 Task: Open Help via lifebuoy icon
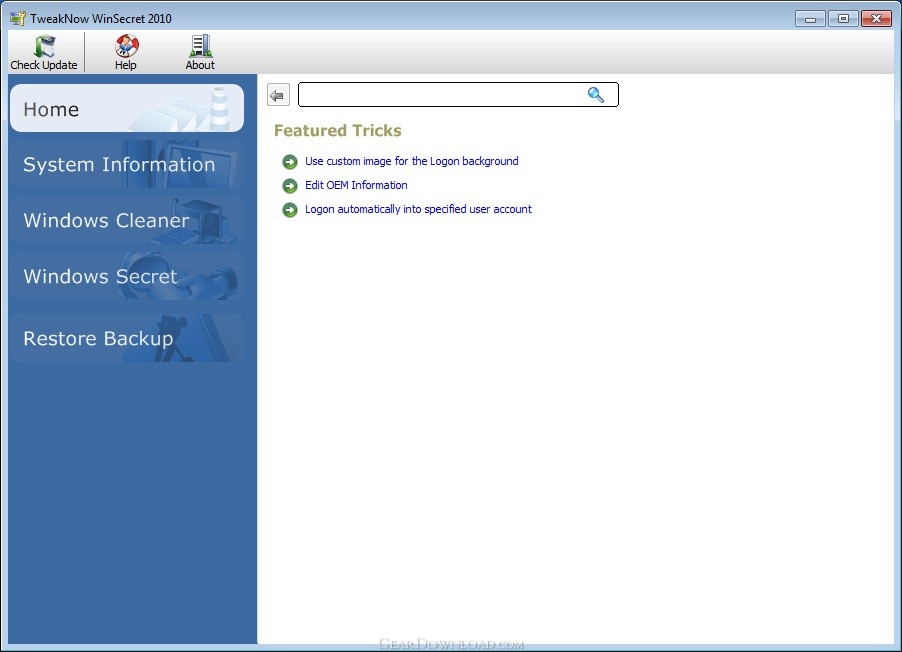[126, 45]
